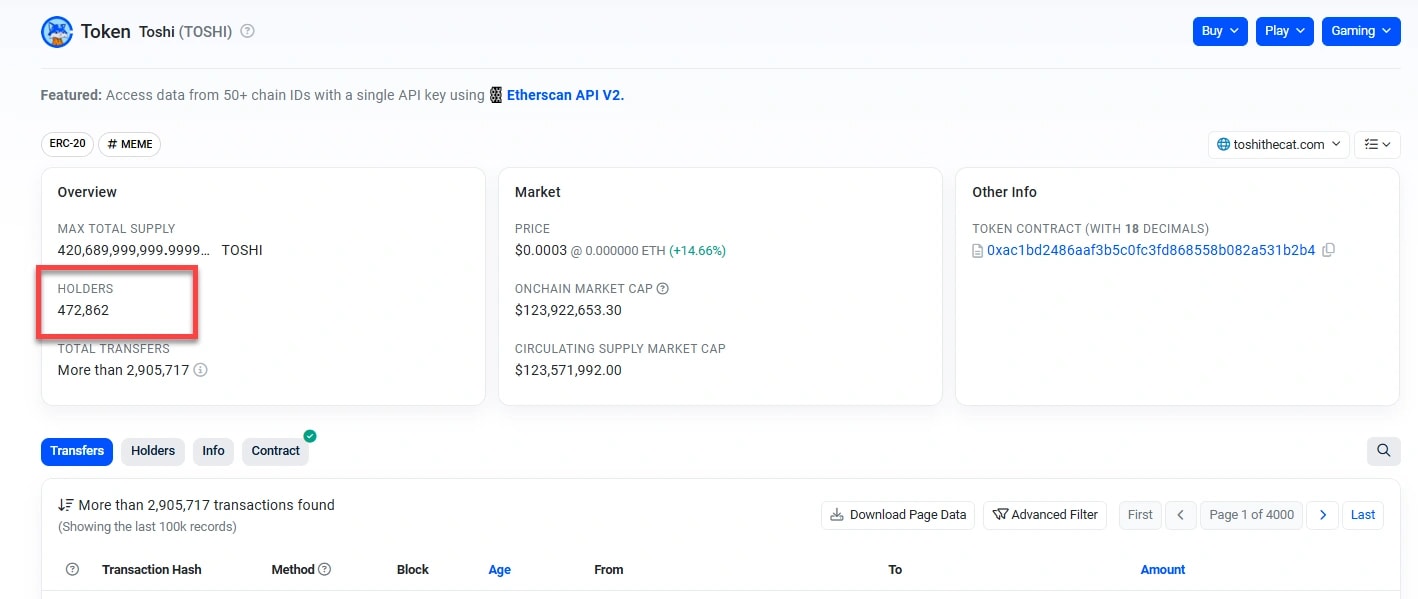Open the Gaming dropdown
The image size is (1418, 599).
[1360, 31]
